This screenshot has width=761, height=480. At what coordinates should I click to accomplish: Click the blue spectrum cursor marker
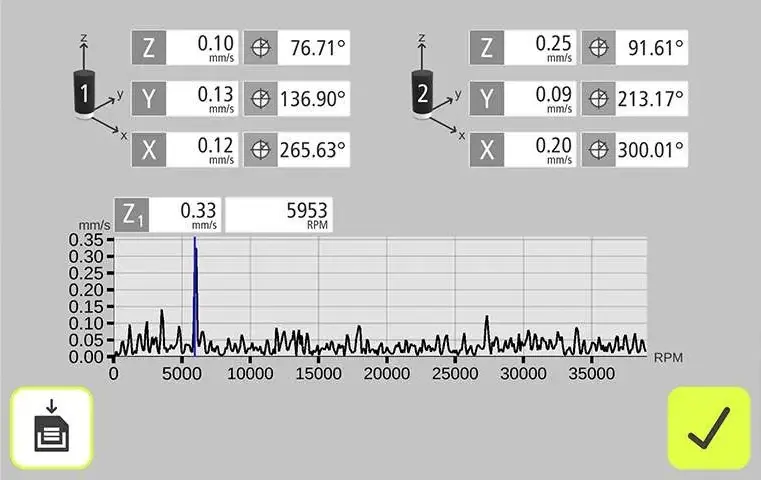(195, 296)
